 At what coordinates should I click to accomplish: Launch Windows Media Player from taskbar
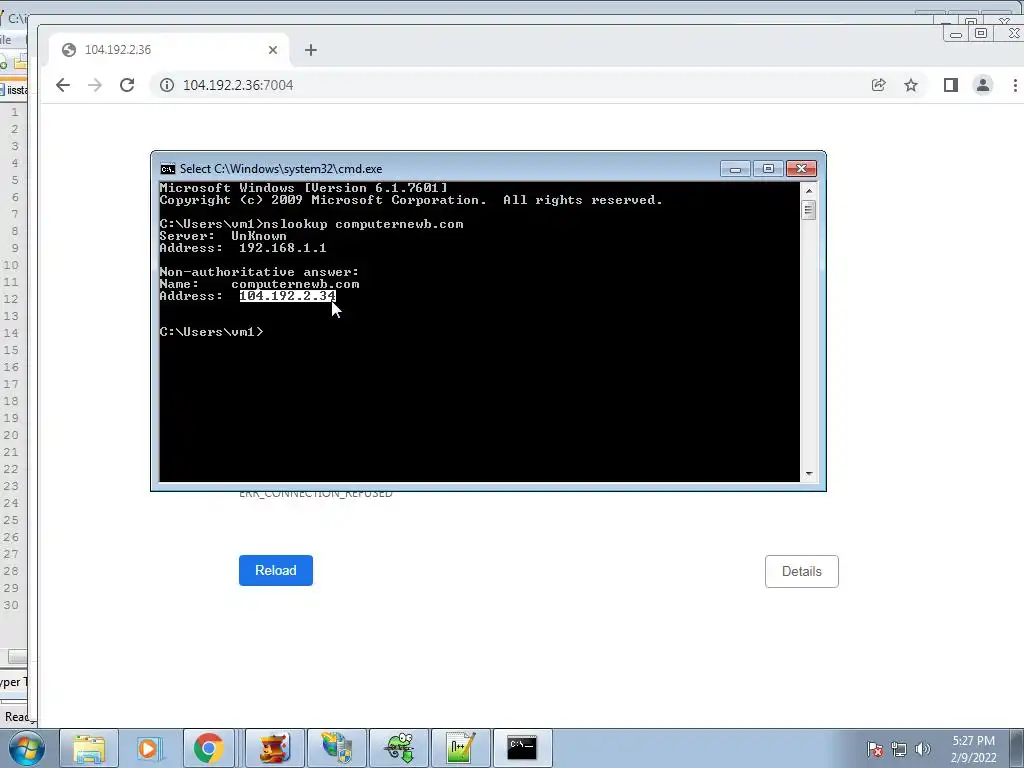pyautogui.click(x=150, y=748)
